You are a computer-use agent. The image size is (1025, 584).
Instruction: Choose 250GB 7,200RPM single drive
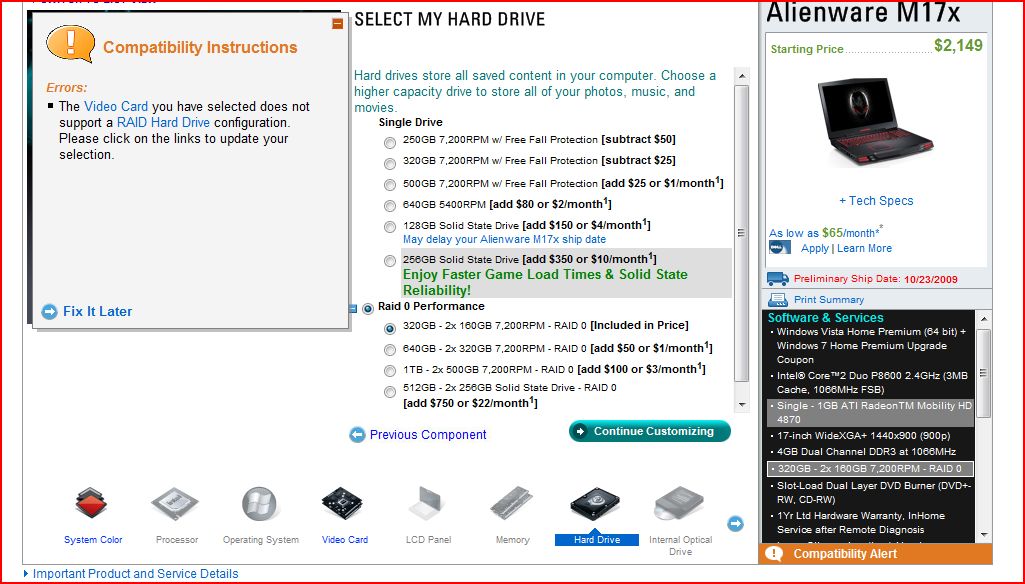pyautogui.click(x=390, y=143)
